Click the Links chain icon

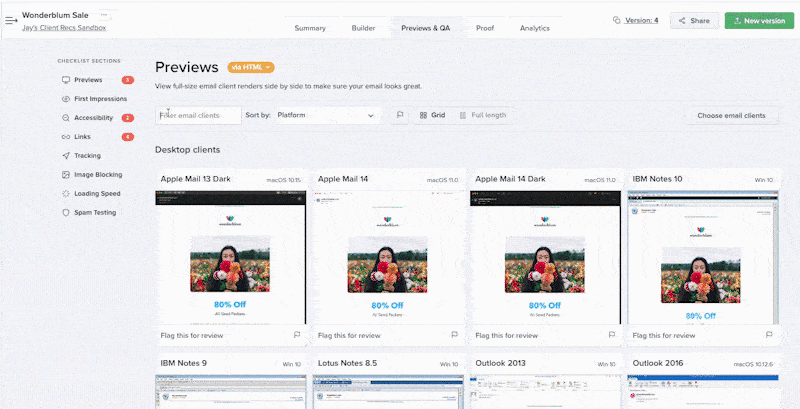coord(66,137)
